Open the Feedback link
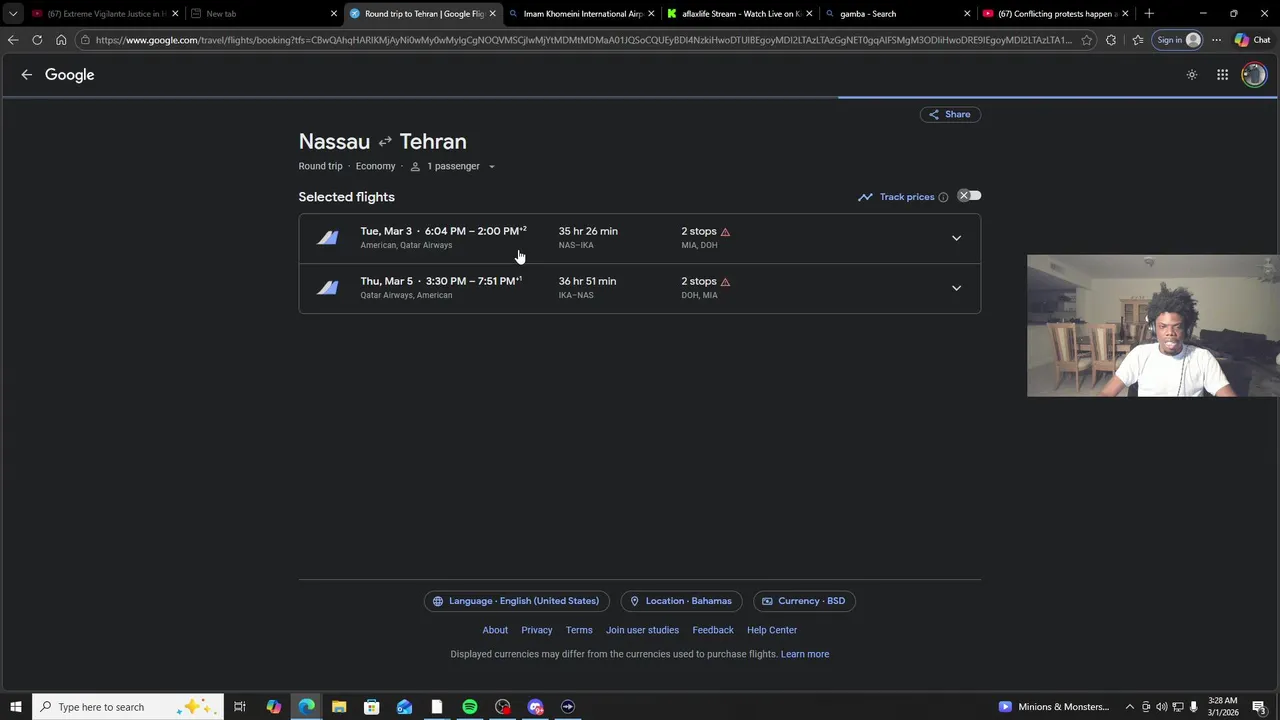 [713, 630]
